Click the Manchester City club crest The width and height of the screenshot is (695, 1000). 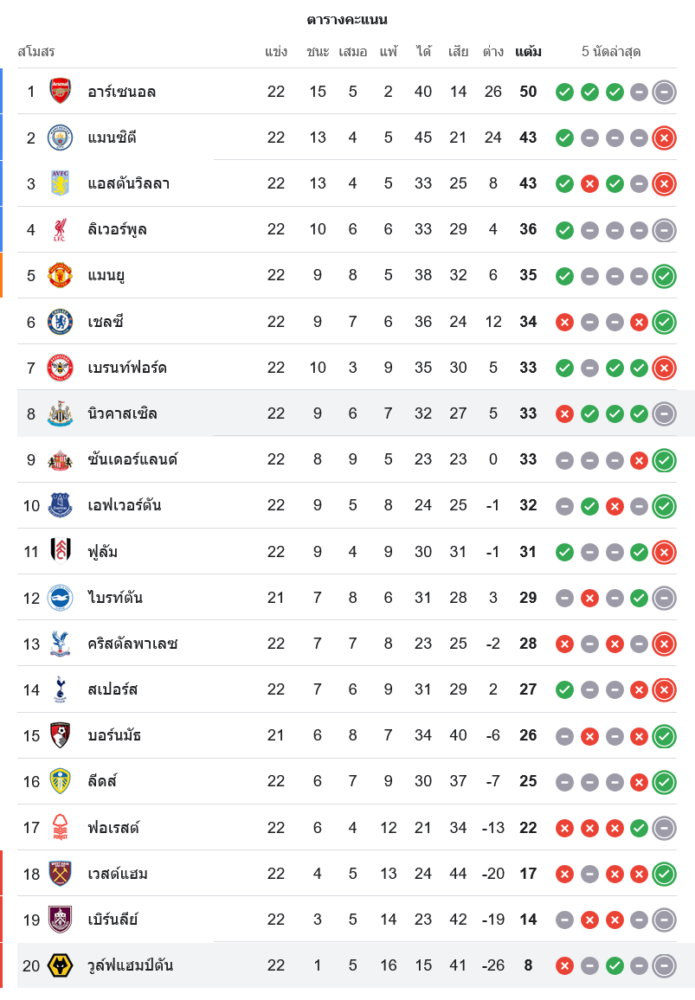tap(60, 138)
